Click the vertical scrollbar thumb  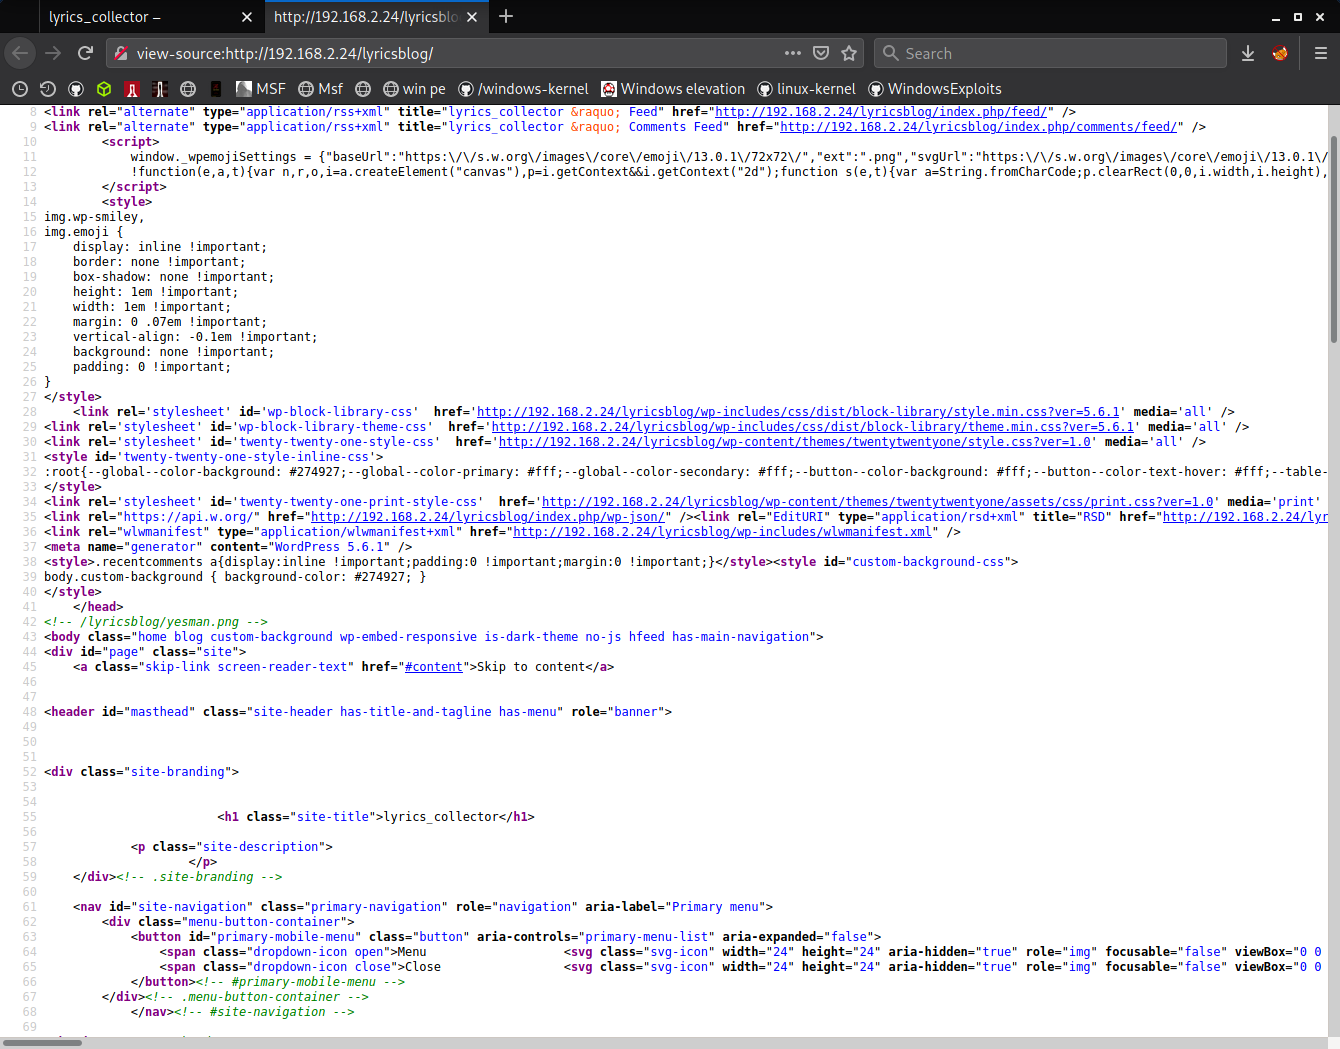coord(1334,240)
